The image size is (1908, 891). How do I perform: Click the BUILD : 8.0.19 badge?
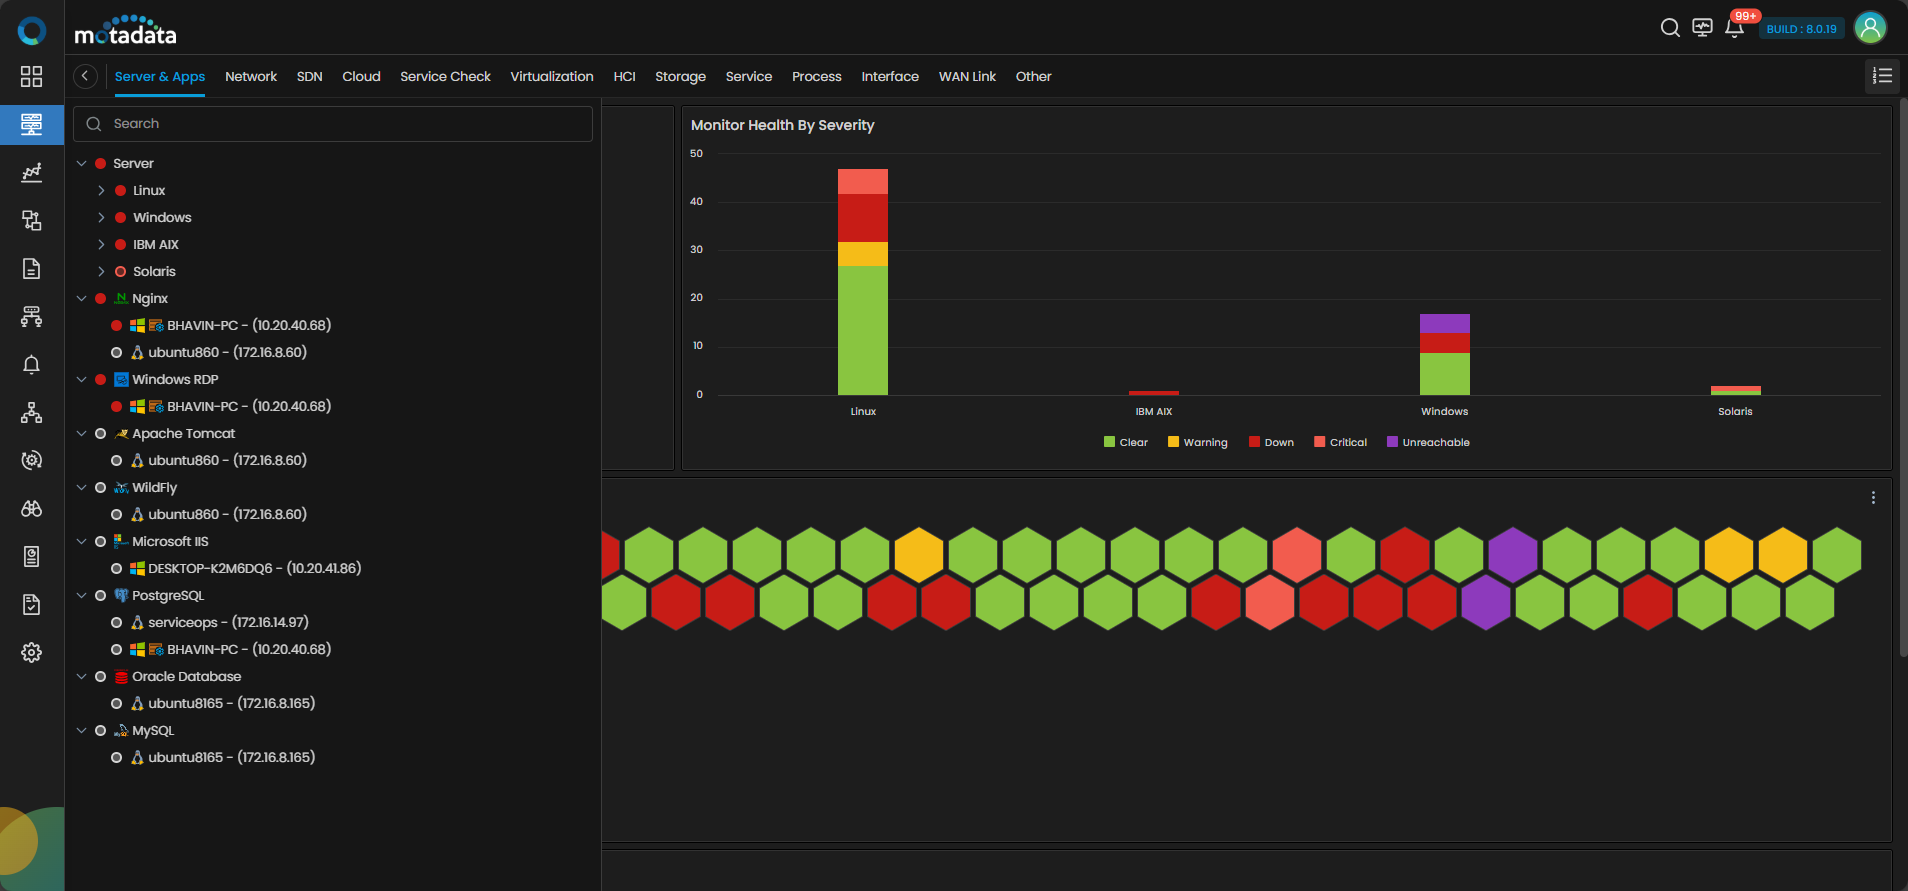pos(1801,29)
